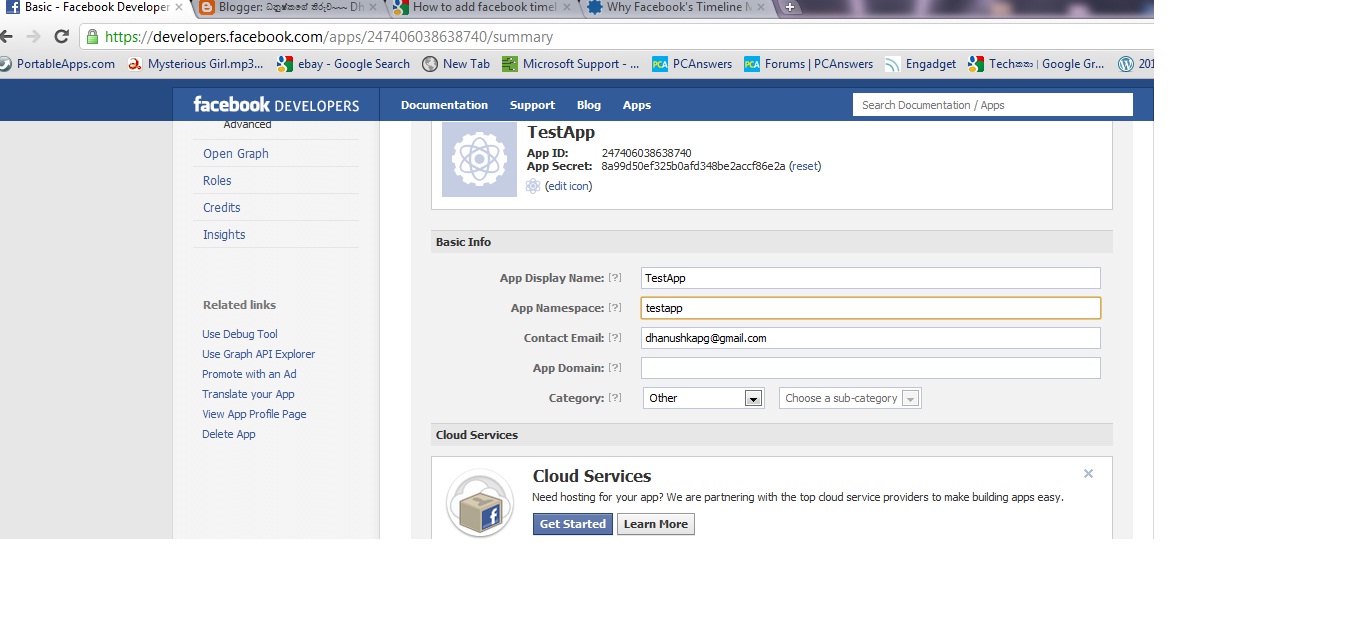Viewport: 1360px width, 624px height.
Task: Click the edit icon link
Action: point(568,186)
